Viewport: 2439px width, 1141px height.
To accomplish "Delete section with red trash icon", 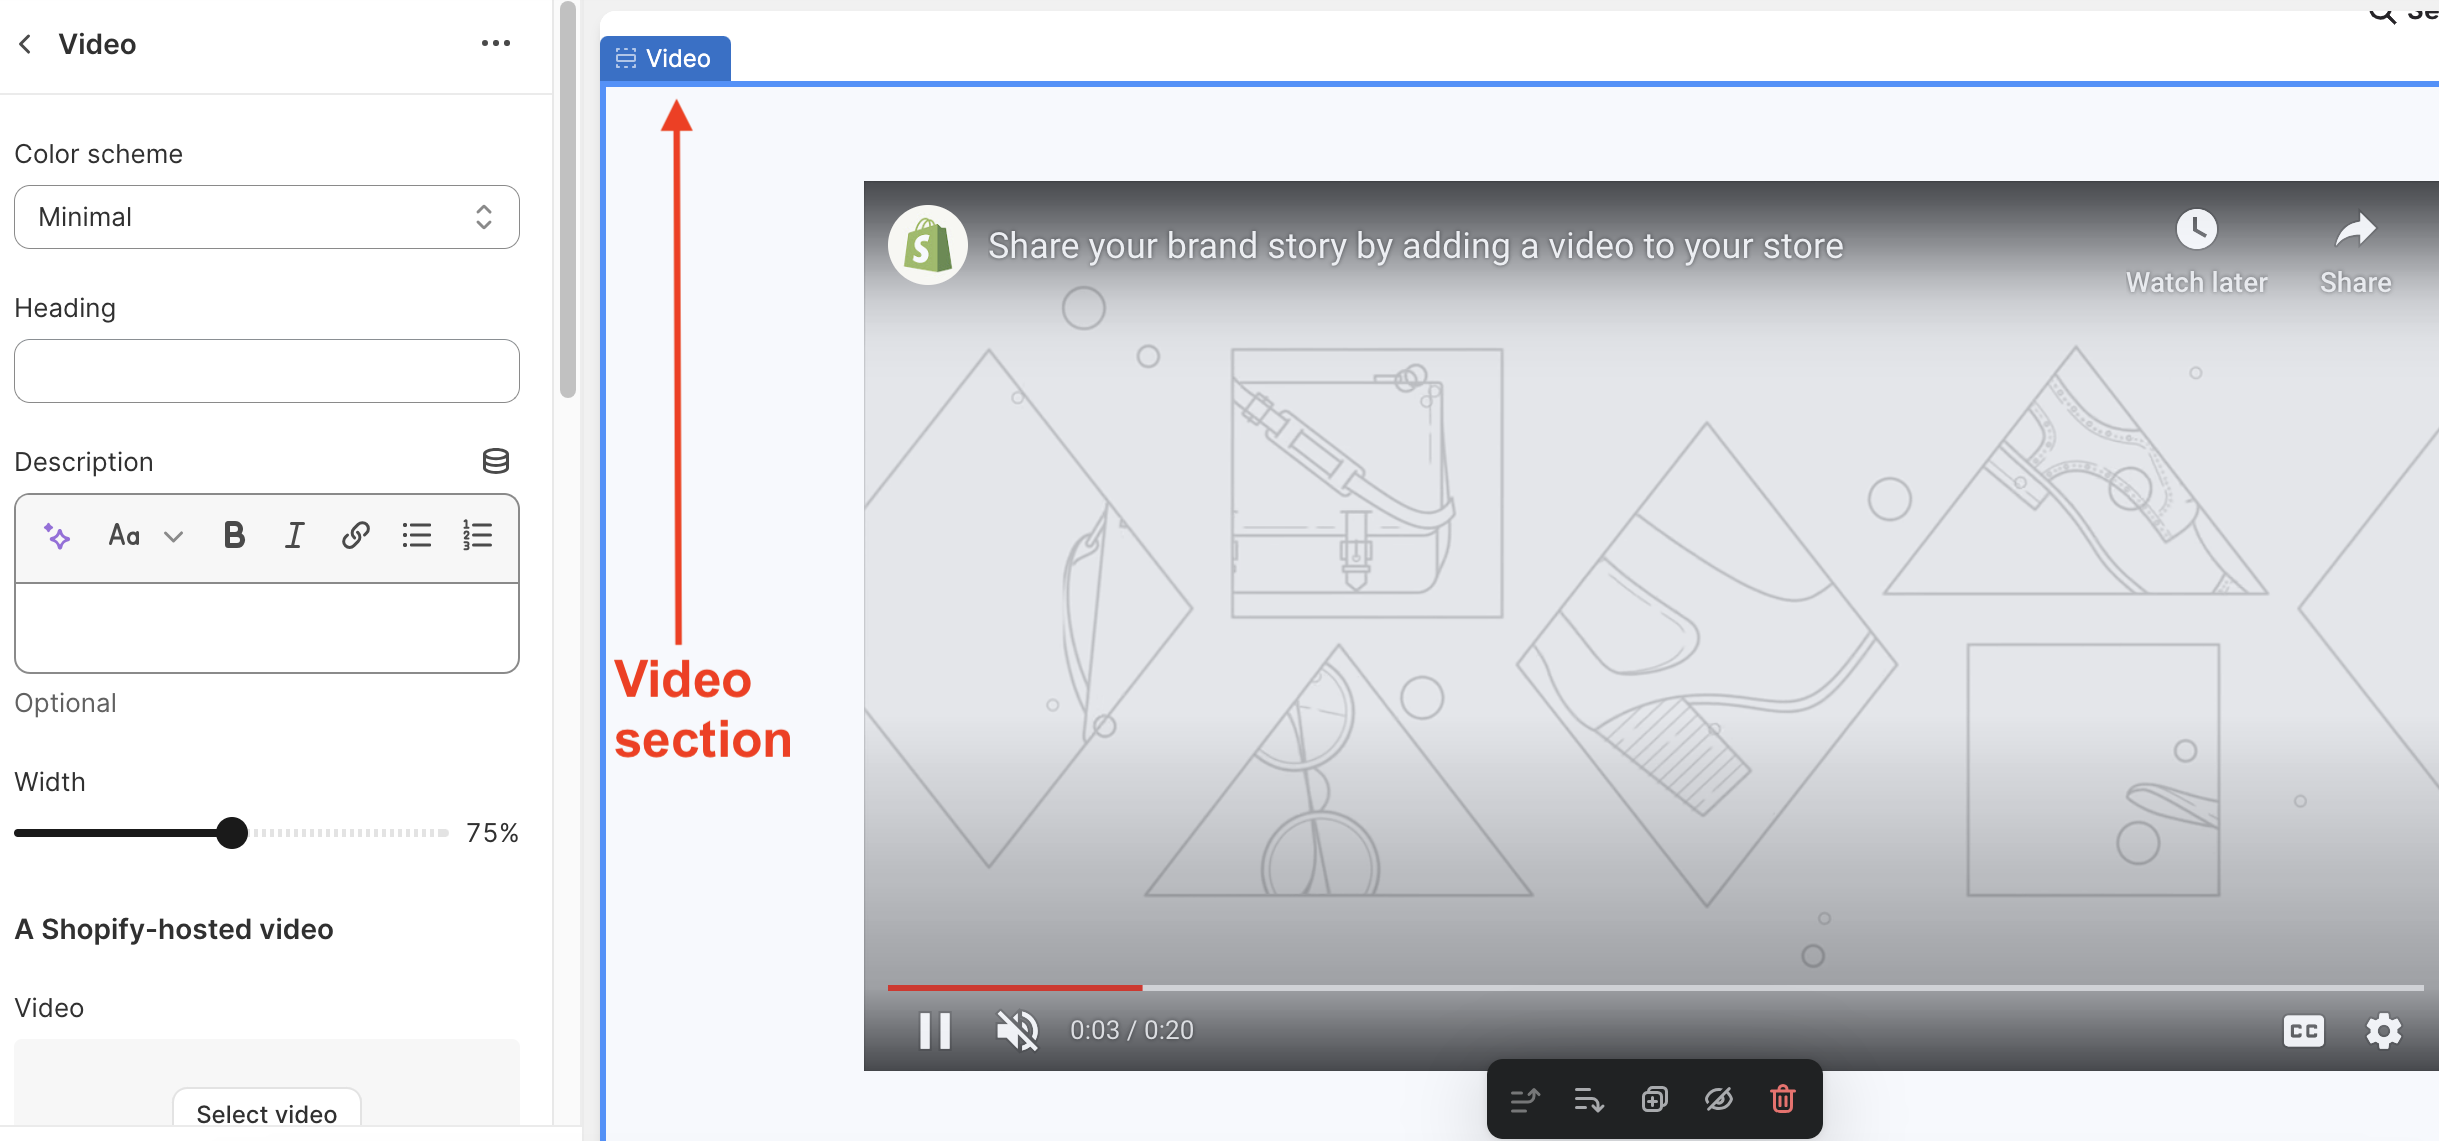I will pos(1783,1100).
